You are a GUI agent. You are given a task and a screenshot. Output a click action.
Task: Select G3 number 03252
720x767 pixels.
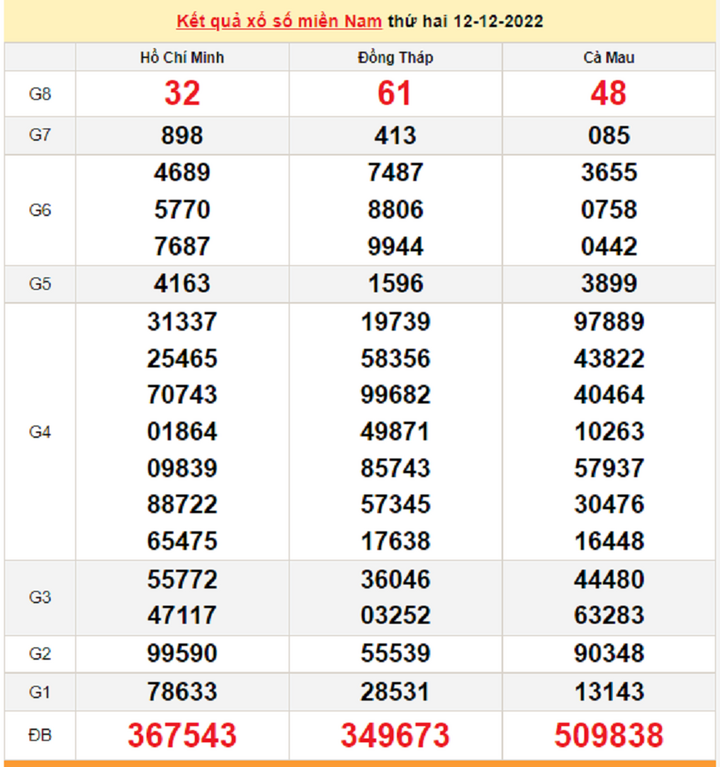coord(395,615)
